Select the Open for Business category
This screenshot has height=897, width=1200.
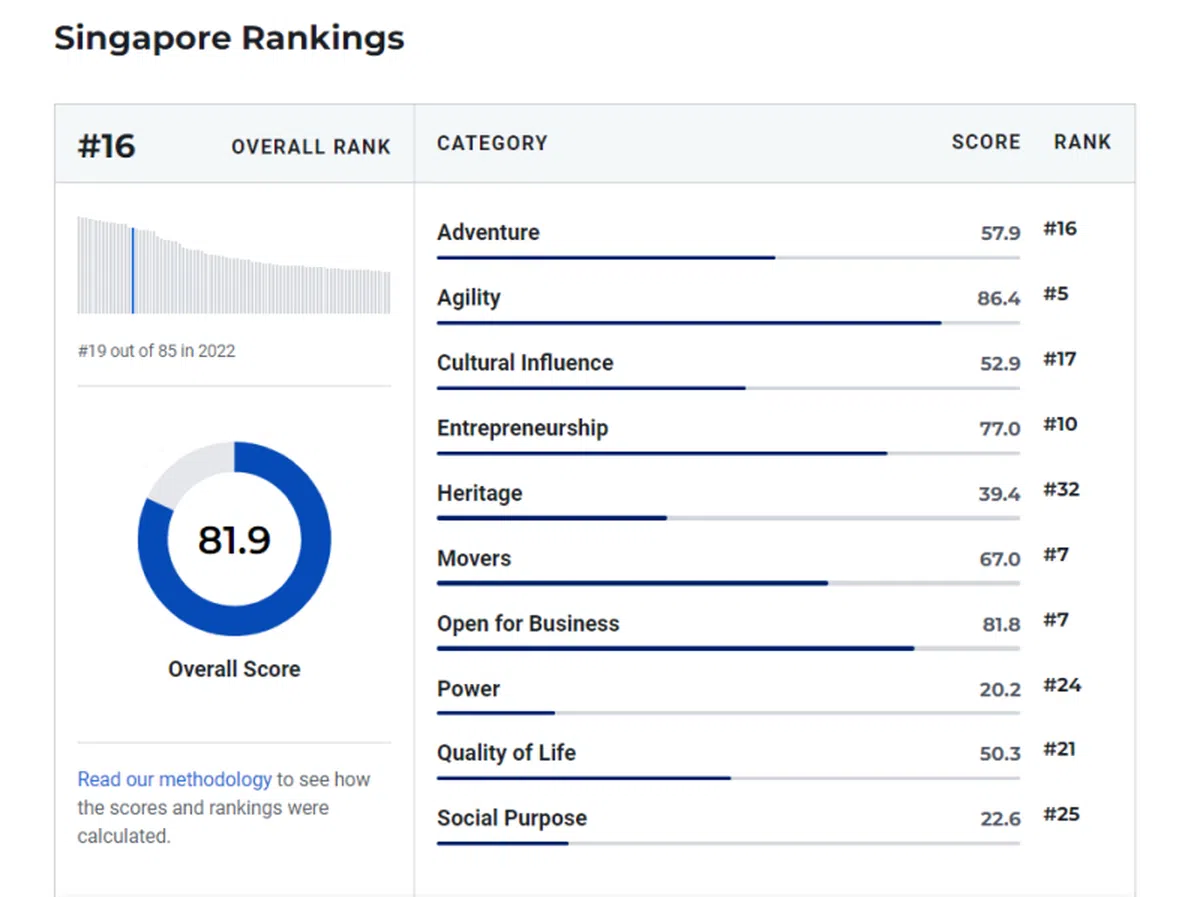528,623
